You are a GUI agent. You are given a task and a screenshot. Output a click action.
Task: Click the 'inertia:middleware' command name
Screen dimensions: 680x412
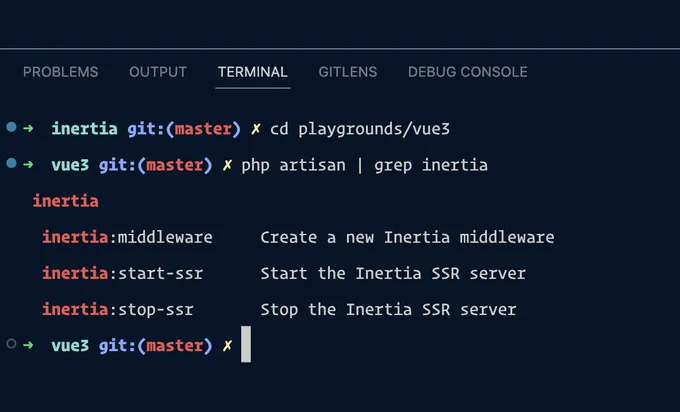tap(128, 237)
